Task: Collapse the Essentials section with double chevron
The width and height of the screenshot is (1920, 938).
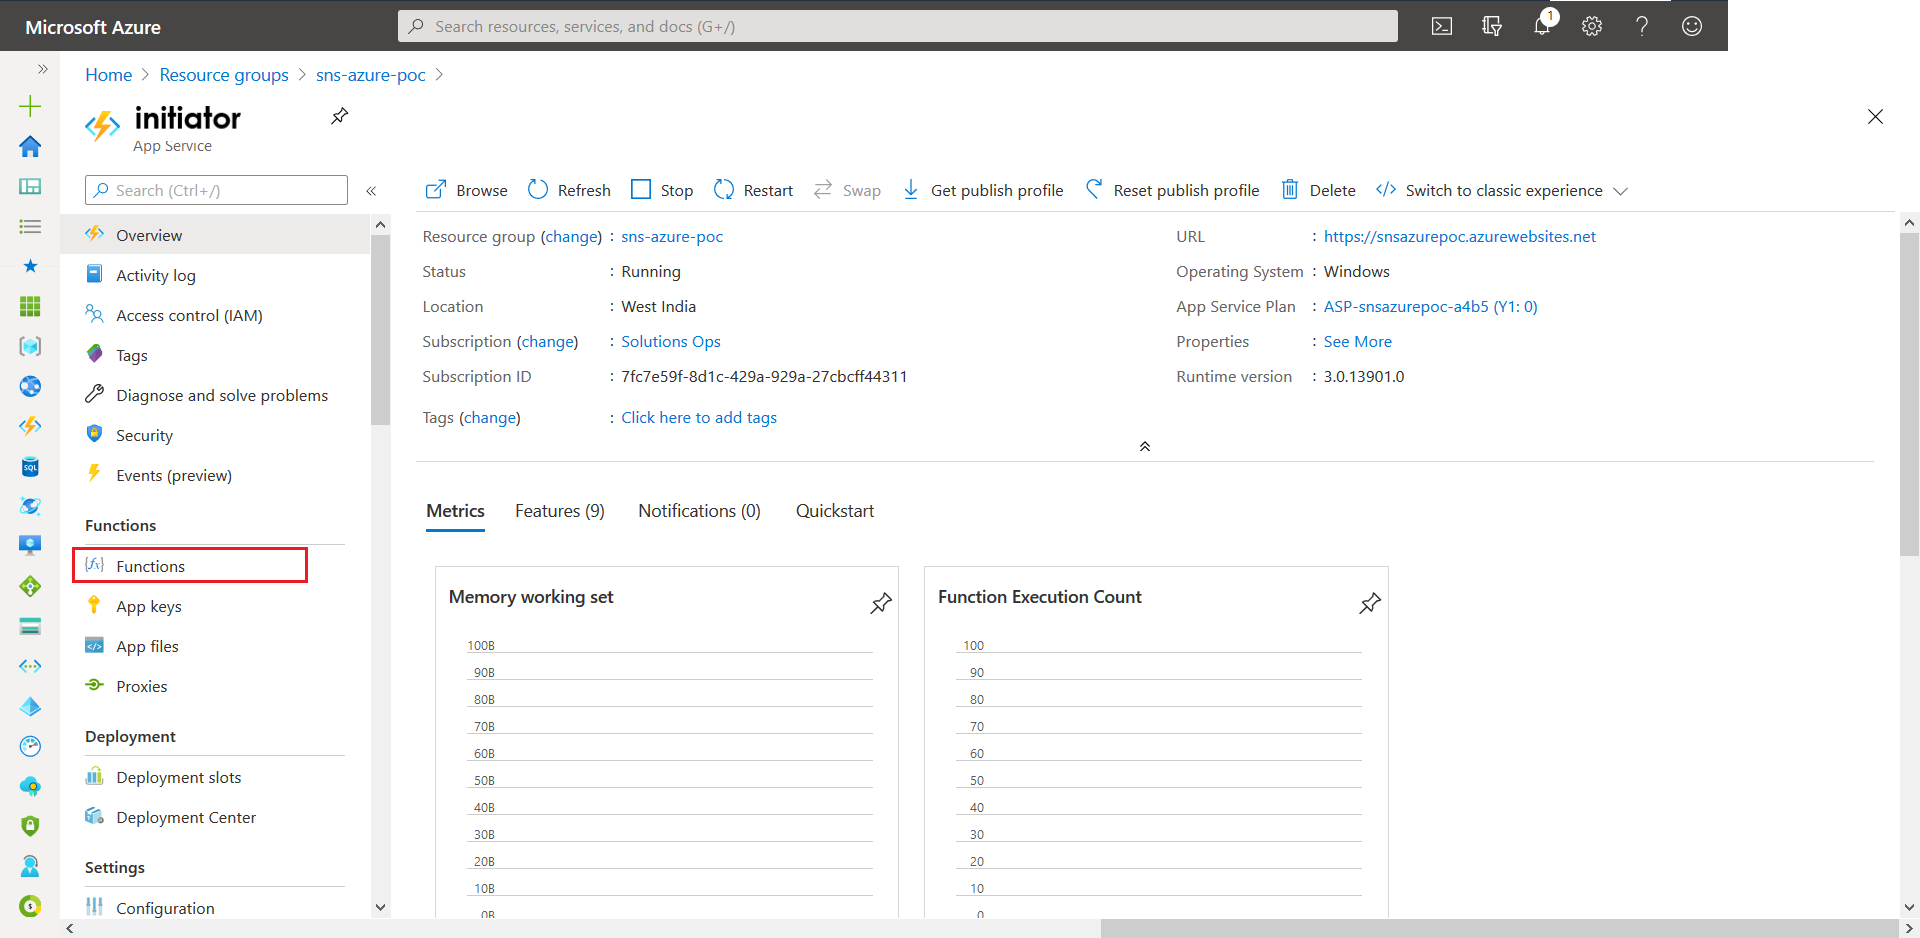Action: pyautogui.click(x=1145, y=446)
